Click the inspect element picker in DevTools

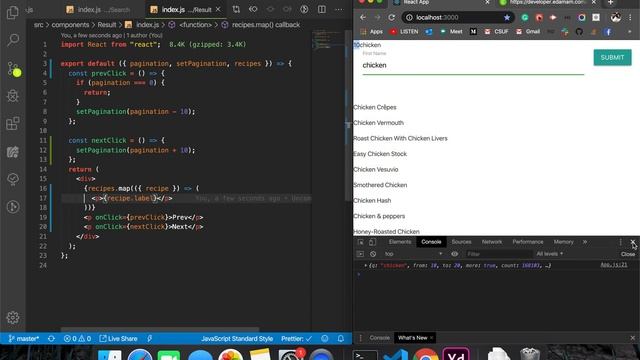point(360,242)
